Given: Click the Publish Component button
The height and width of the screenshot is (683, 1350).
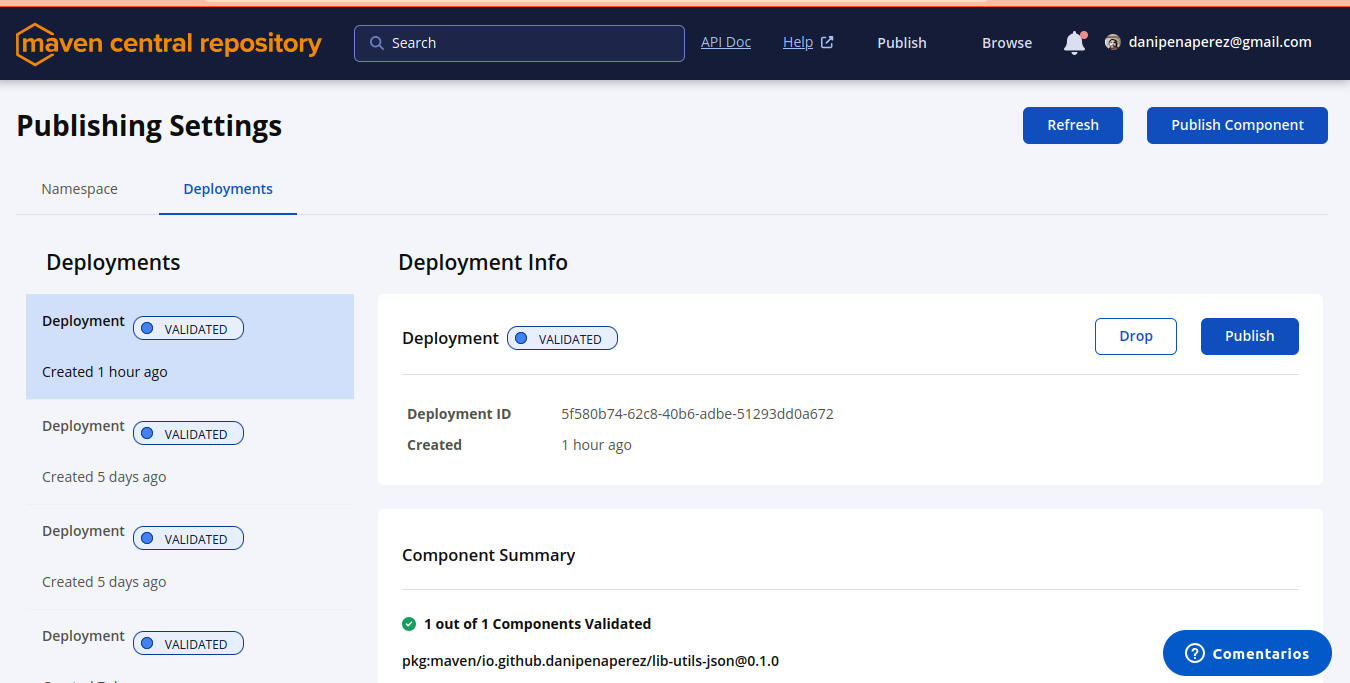Looking at the screenshot, I should click(x=1237, y=125).
